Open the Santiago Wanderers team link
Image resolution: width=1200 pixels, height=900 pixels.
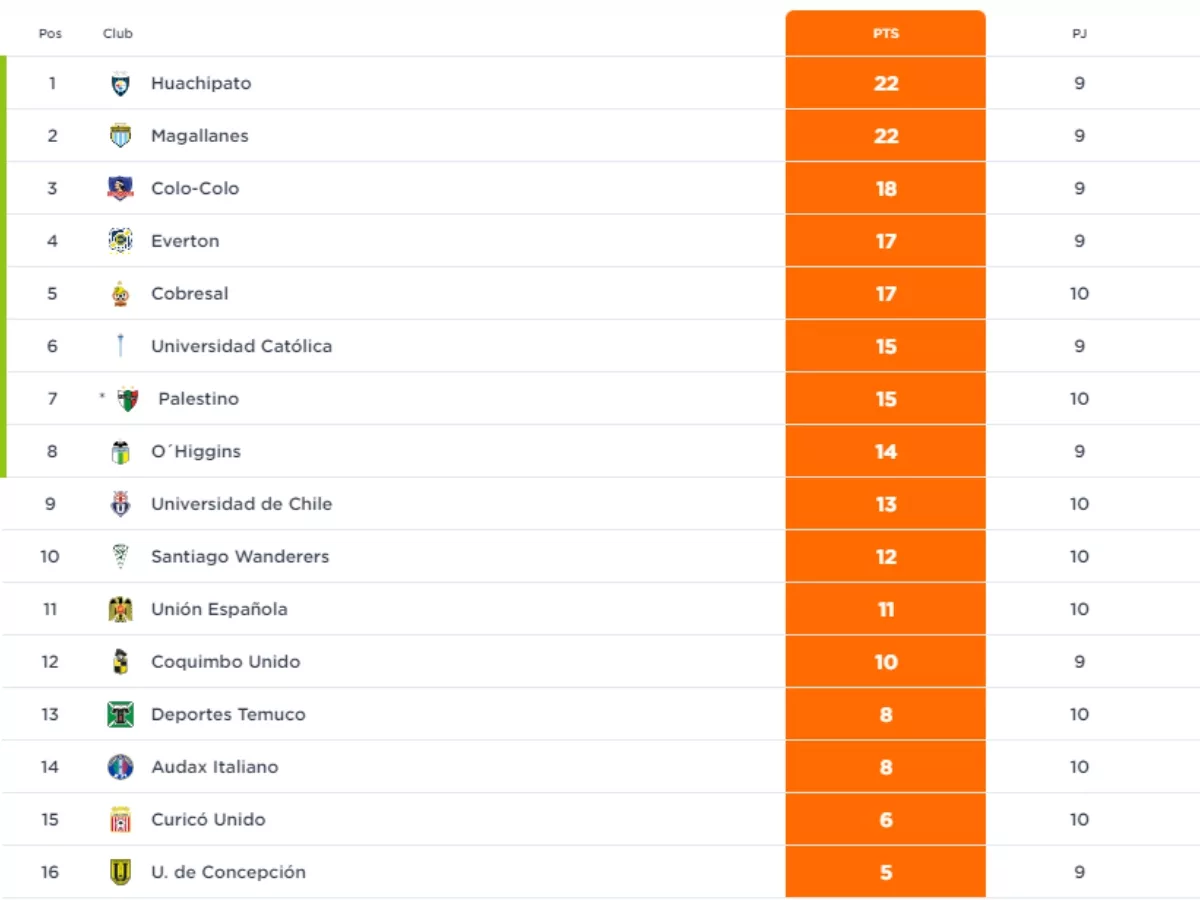[240, 556]
